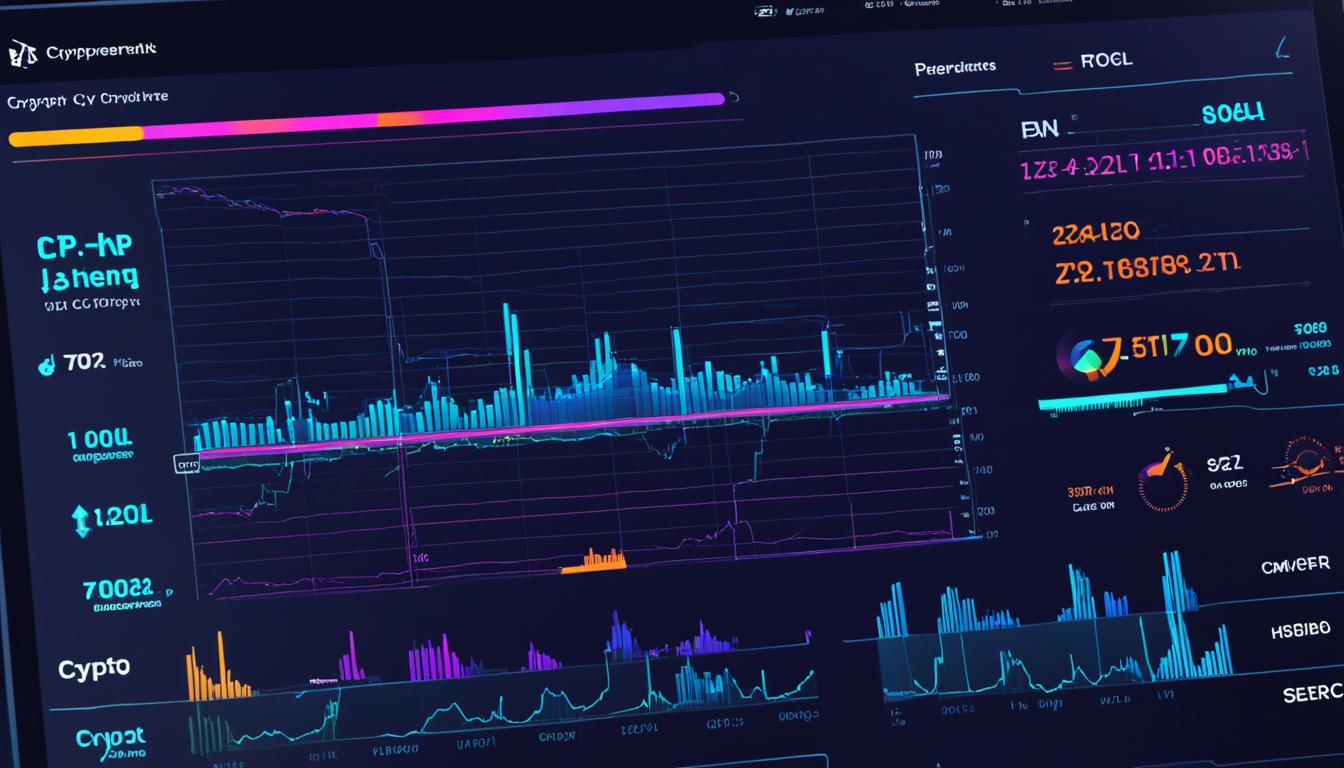Click the cyan CP.-hP heading
The height and width of the screenshot is (768, 1344).
tap(85, 247)
